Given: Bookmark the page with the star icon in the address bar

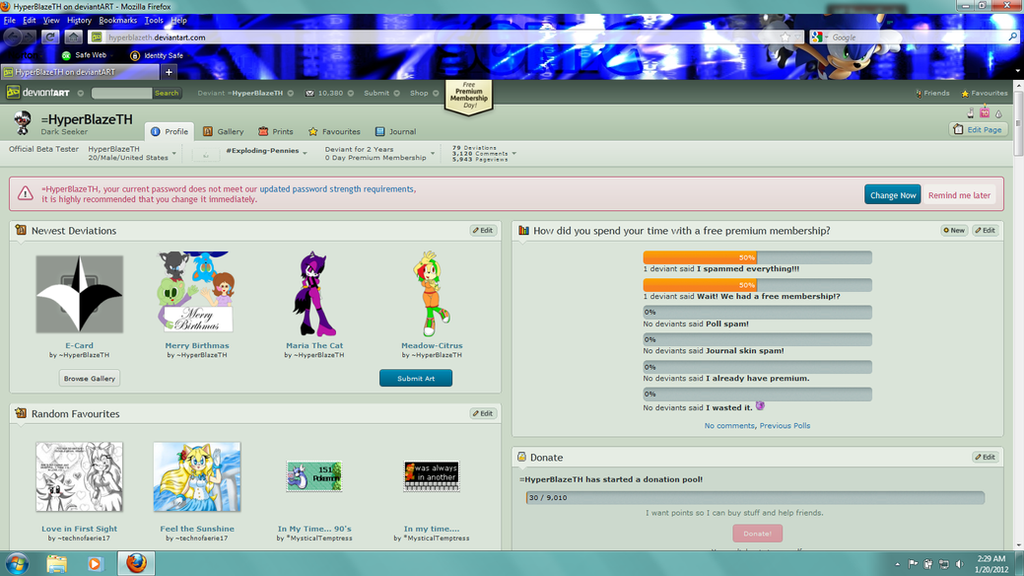Looking at the screenshot, I should (786, 37).
